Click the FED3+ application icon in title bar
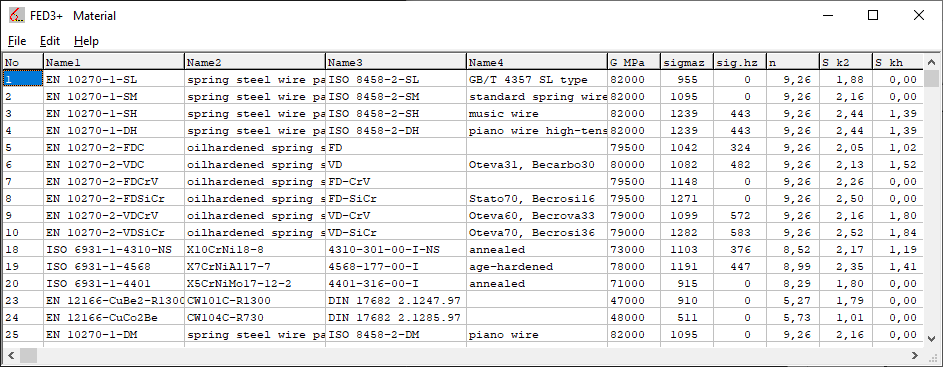Viewport: 943px width, 367px height. point(16,16)
